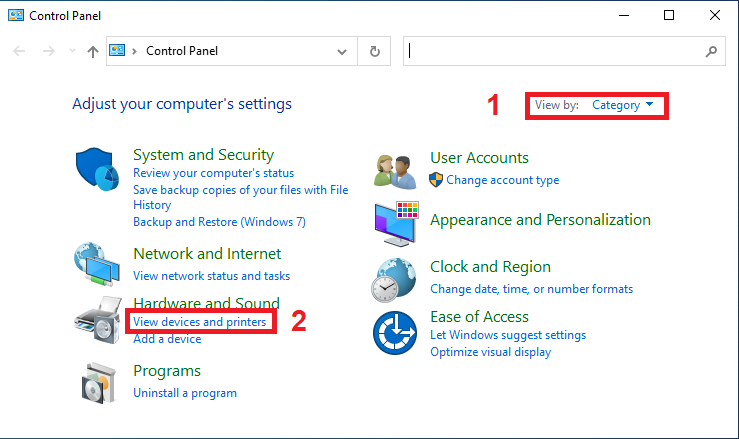Click Change date, time, or number formats
This screenshot has height=439, width=739.
pyautogui.click(x=531, y=289)
